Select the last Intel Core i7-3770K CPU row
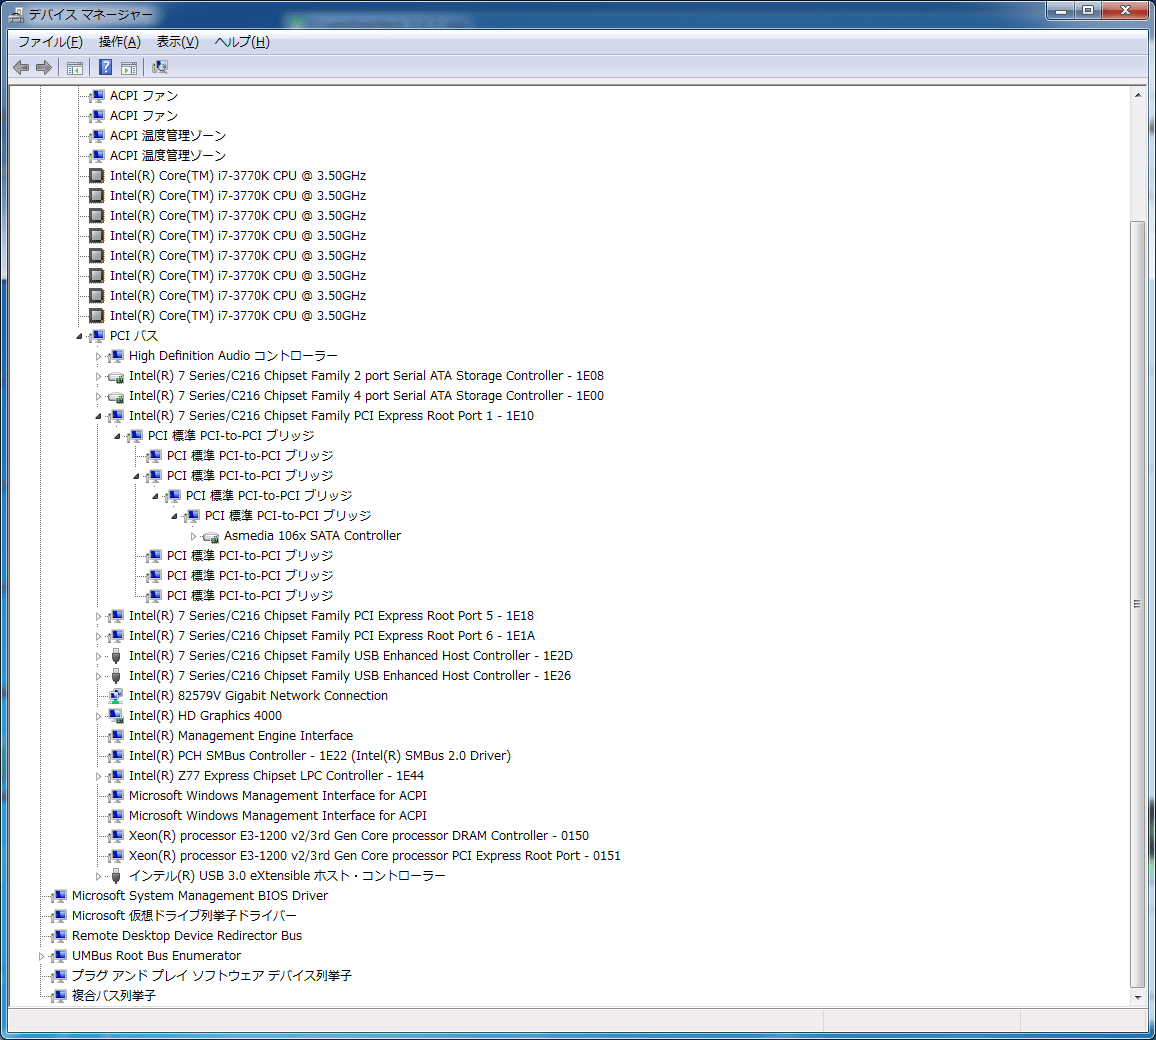The width and height of the screenshot is (1156, 1040). click(237, 315)
